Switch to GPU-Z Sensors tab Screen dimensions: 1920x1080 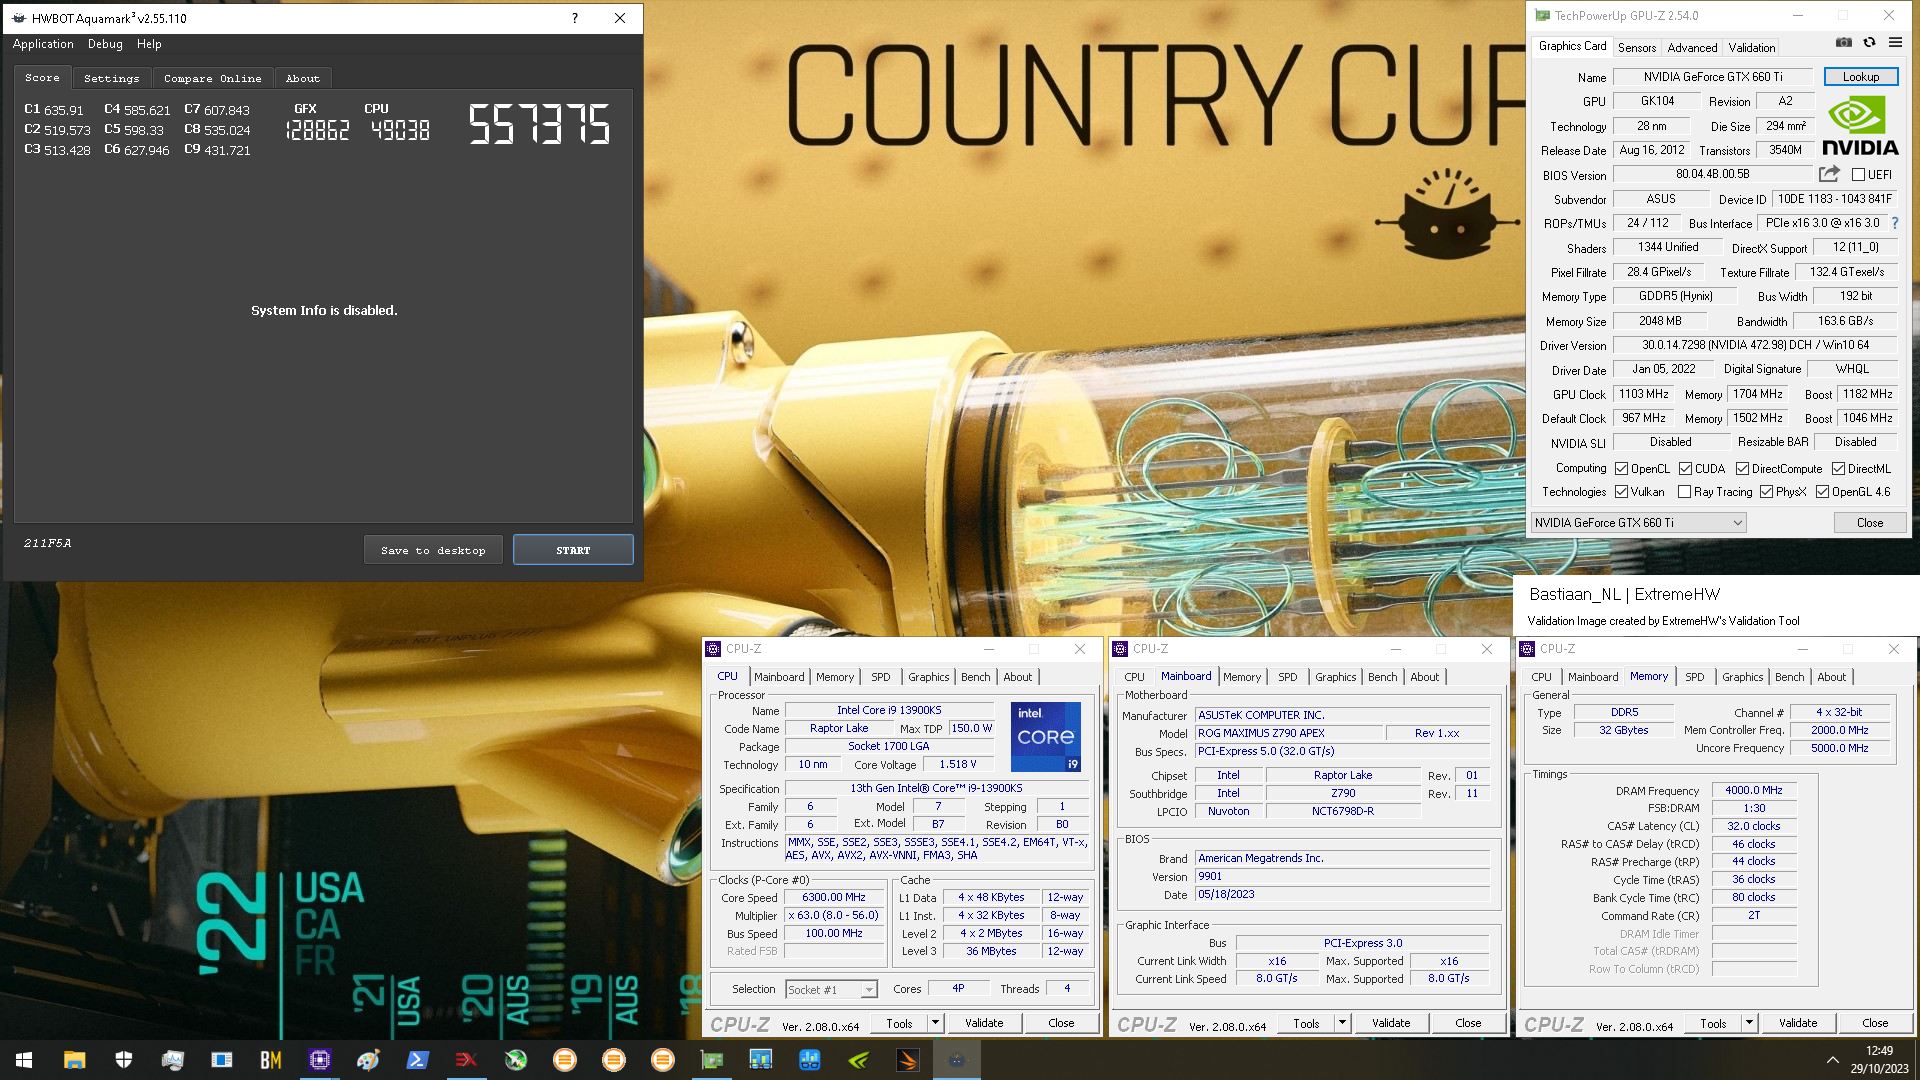pos(1637,47)
